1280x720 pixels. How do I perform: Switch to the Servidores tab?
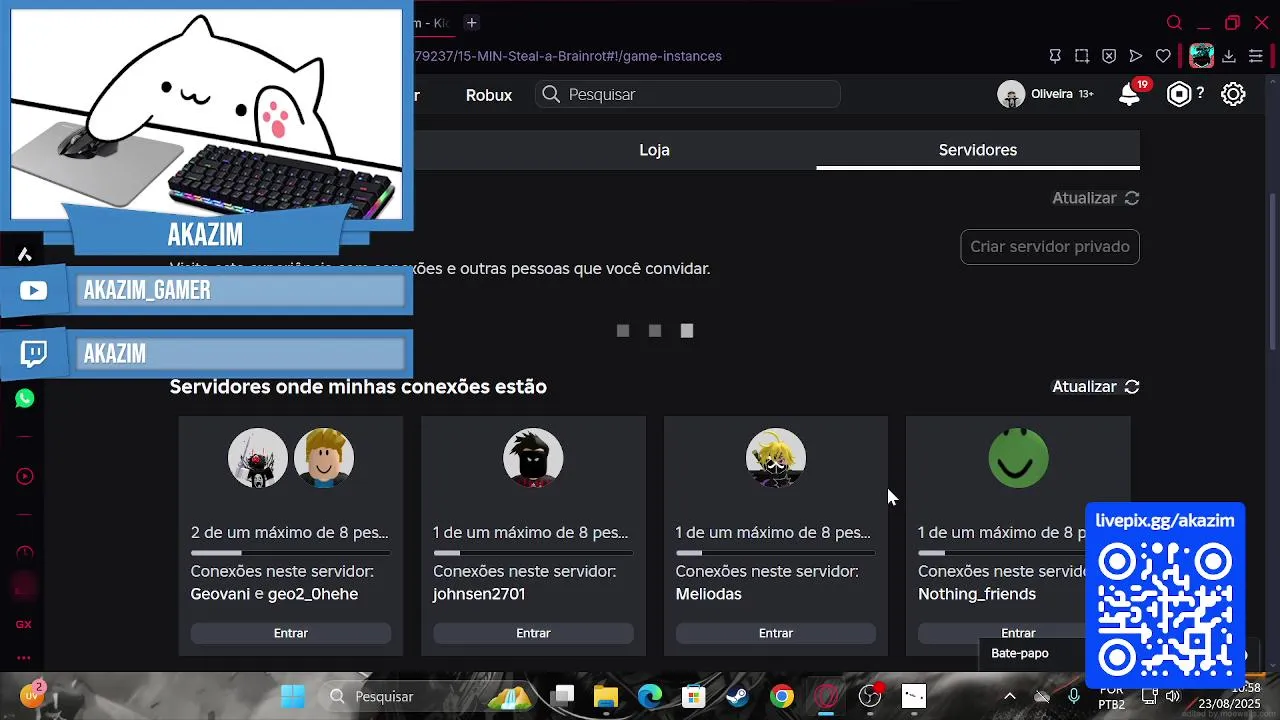pyautogui.click(x=978, y=150)
